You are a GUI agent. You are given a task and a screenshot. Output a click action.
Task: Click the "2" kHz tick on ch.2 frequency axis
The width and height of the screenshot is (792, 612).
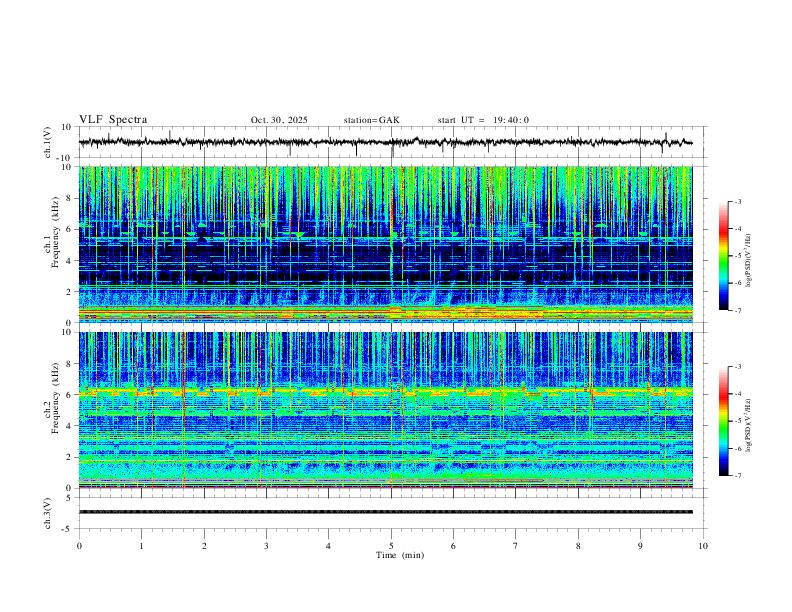(69, 457)
